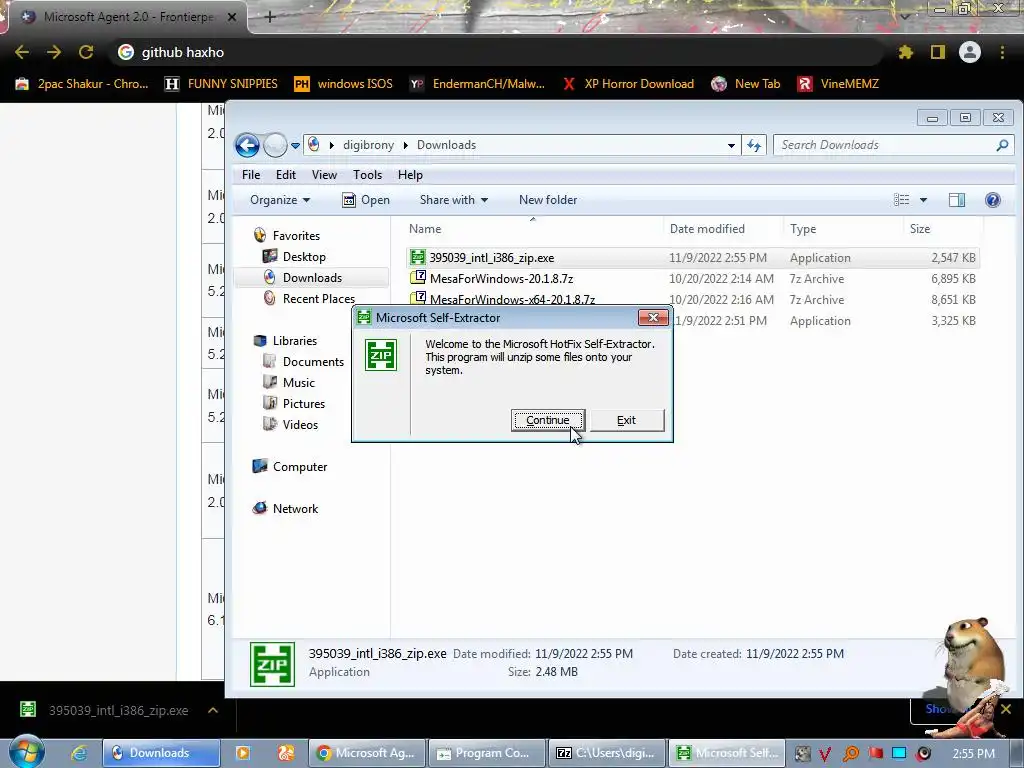
Task: Expand the download item options chevron
Action: coord(213,710)
